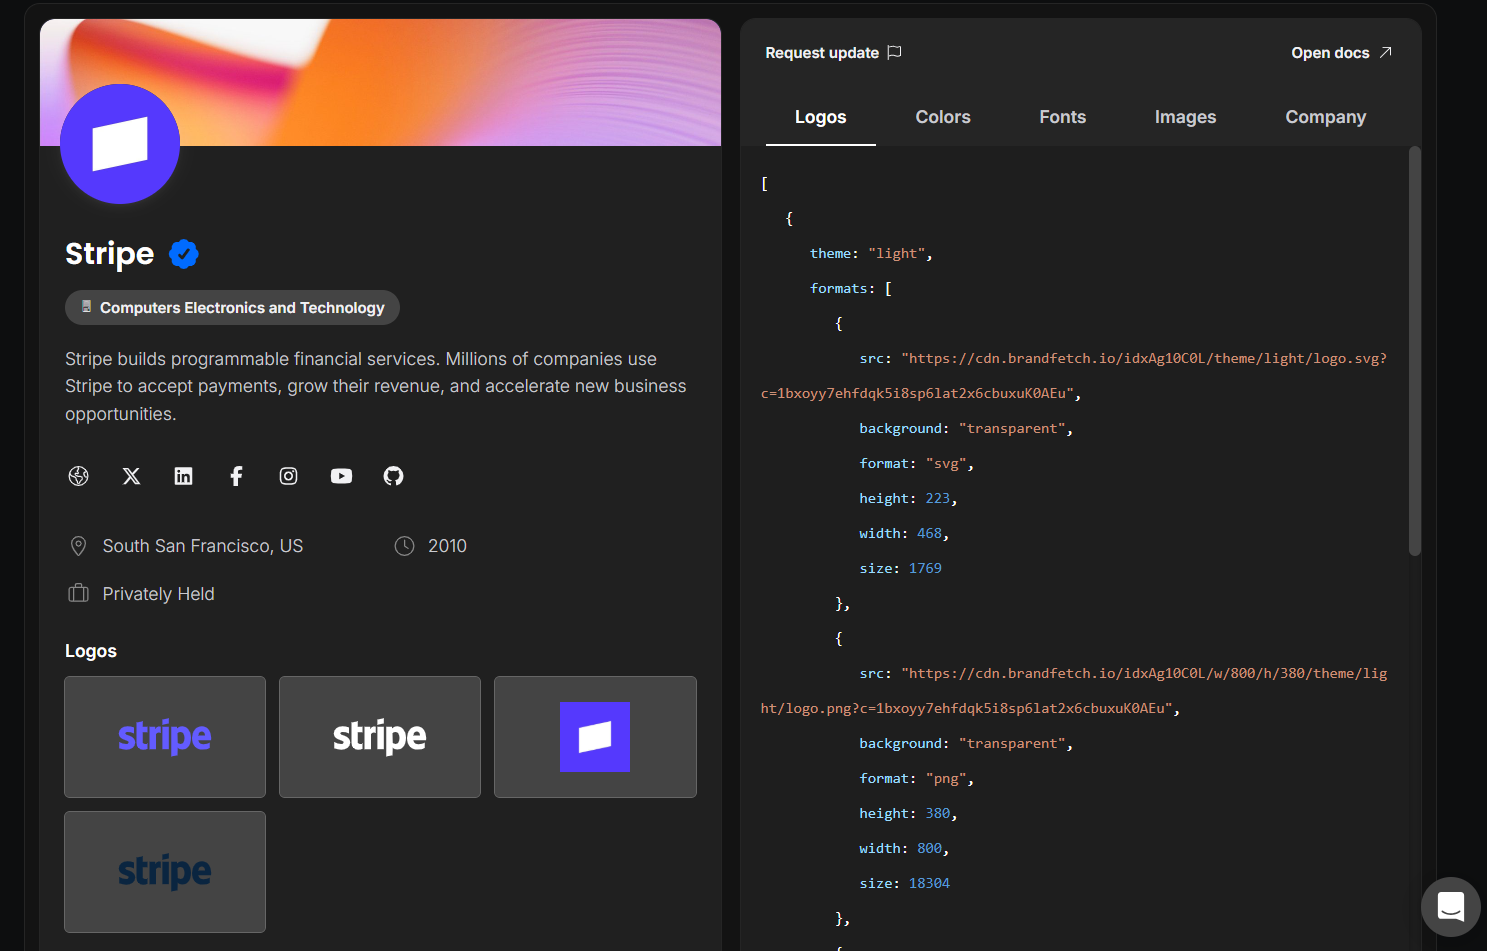Image resolution: width=1487 pixels, height=951 pixels.
Task: Click the Privately Held text
Action: pyautogui.click(x=159, y=594)
